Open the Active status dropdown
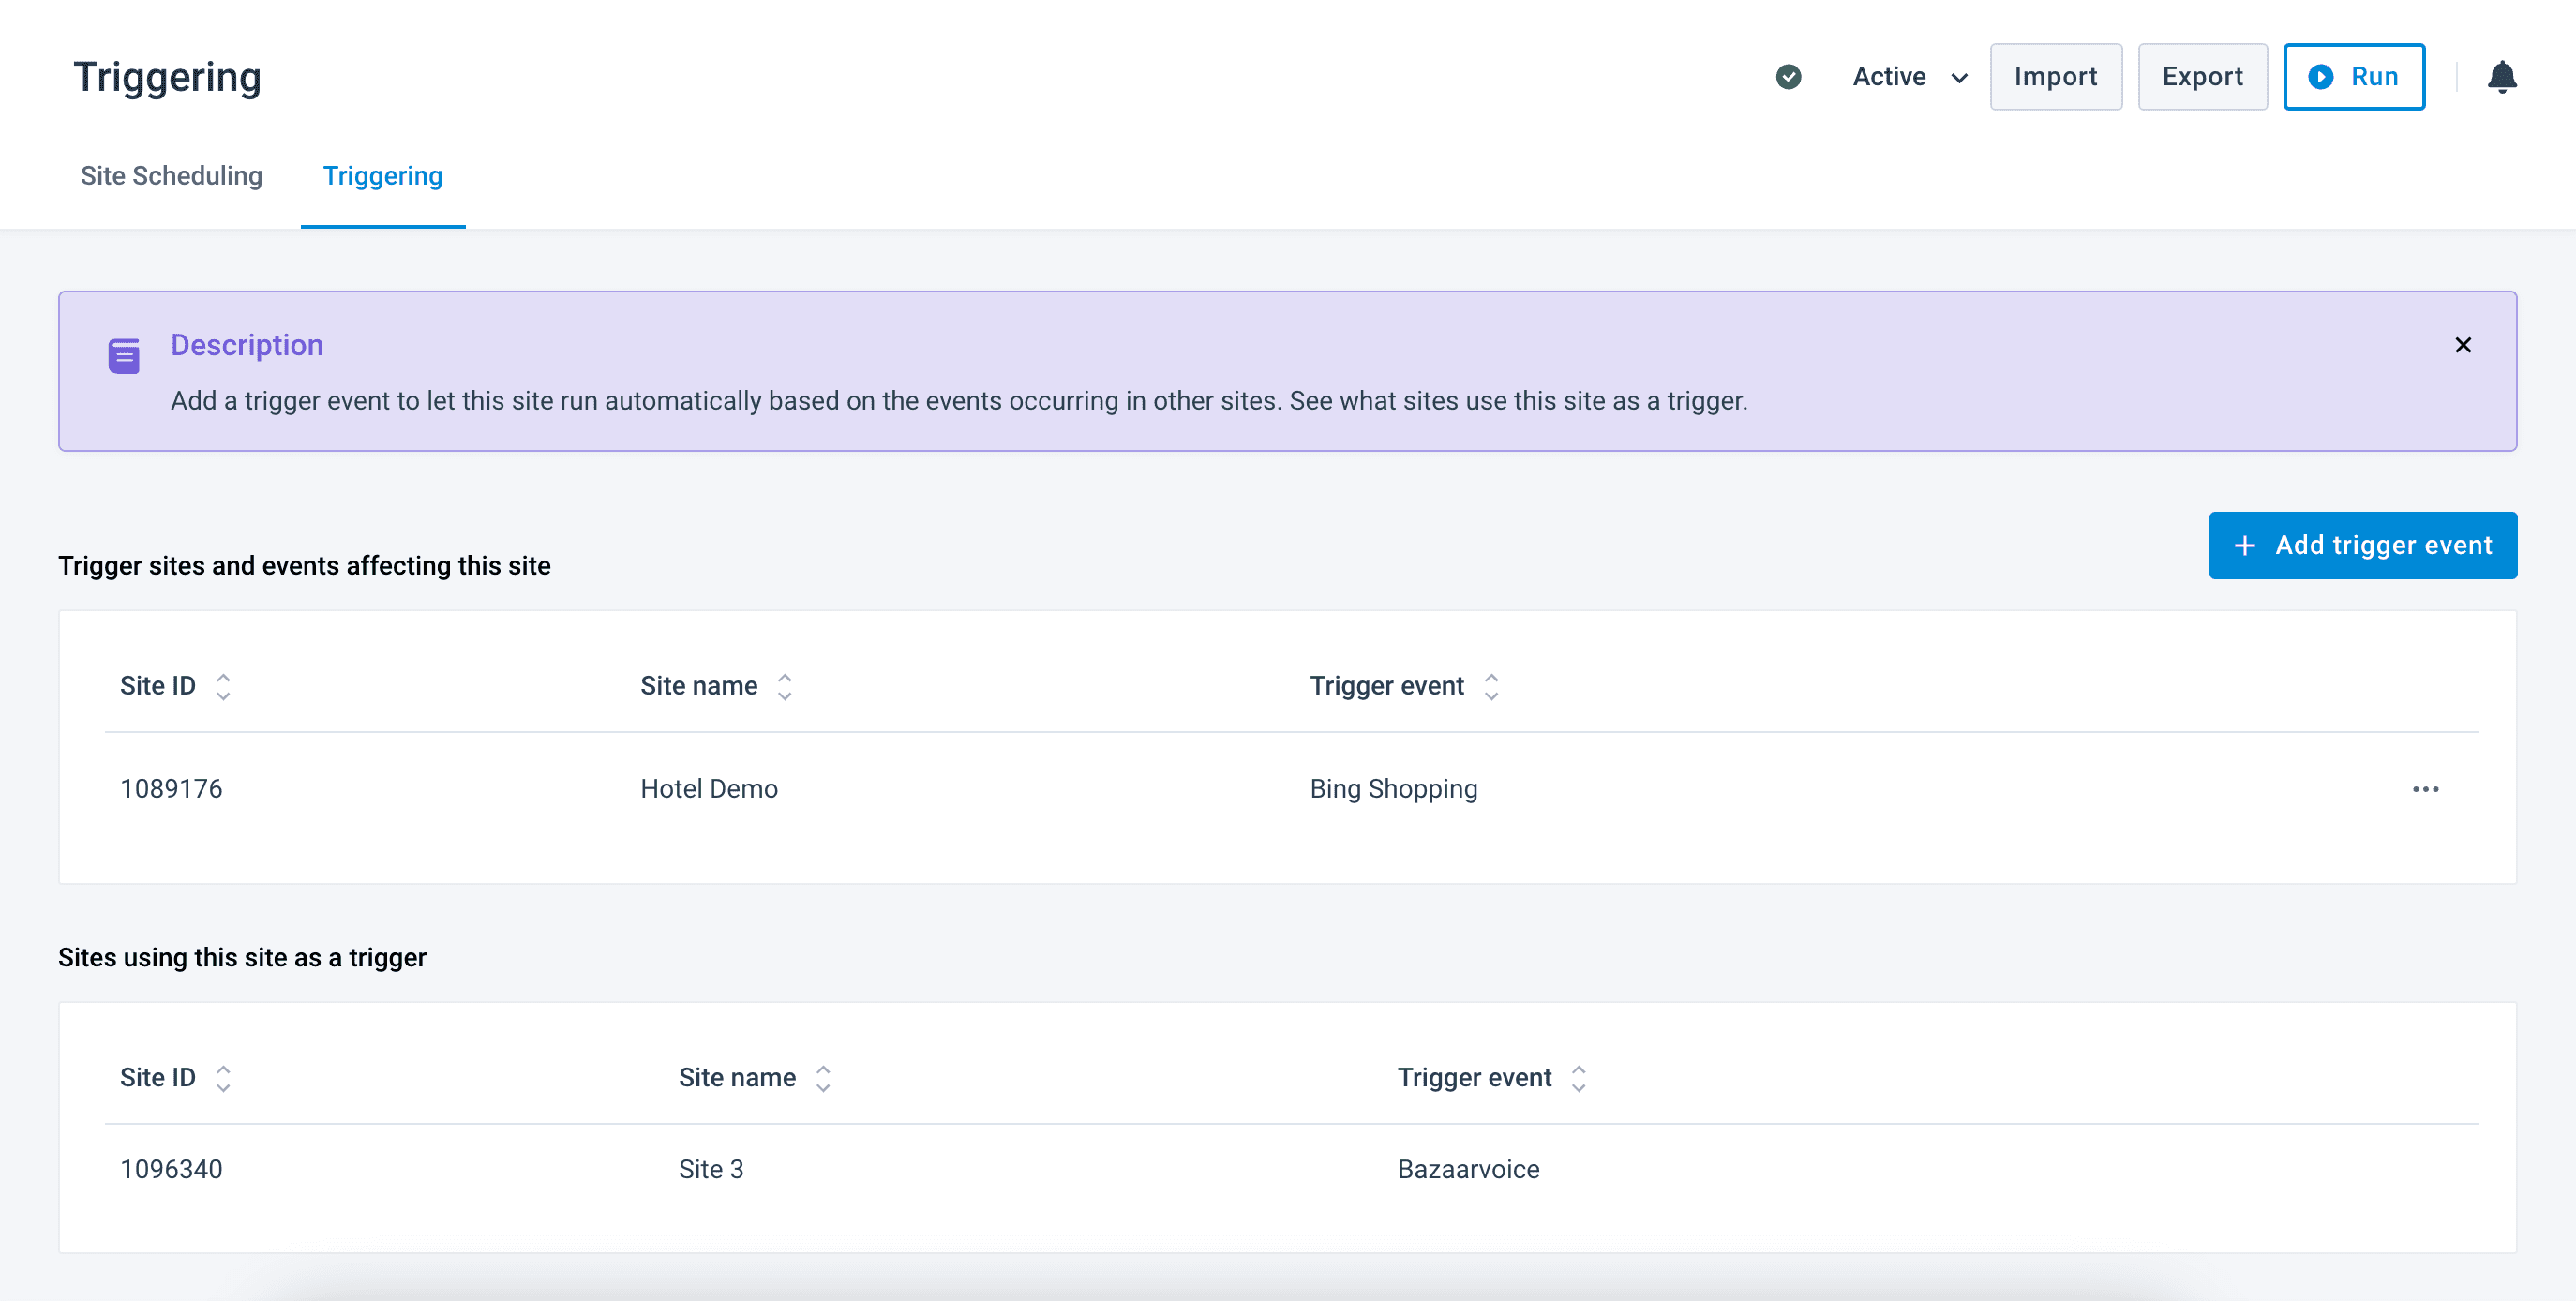Viewport: 2576px width, 1301px height. (1909, 77)
